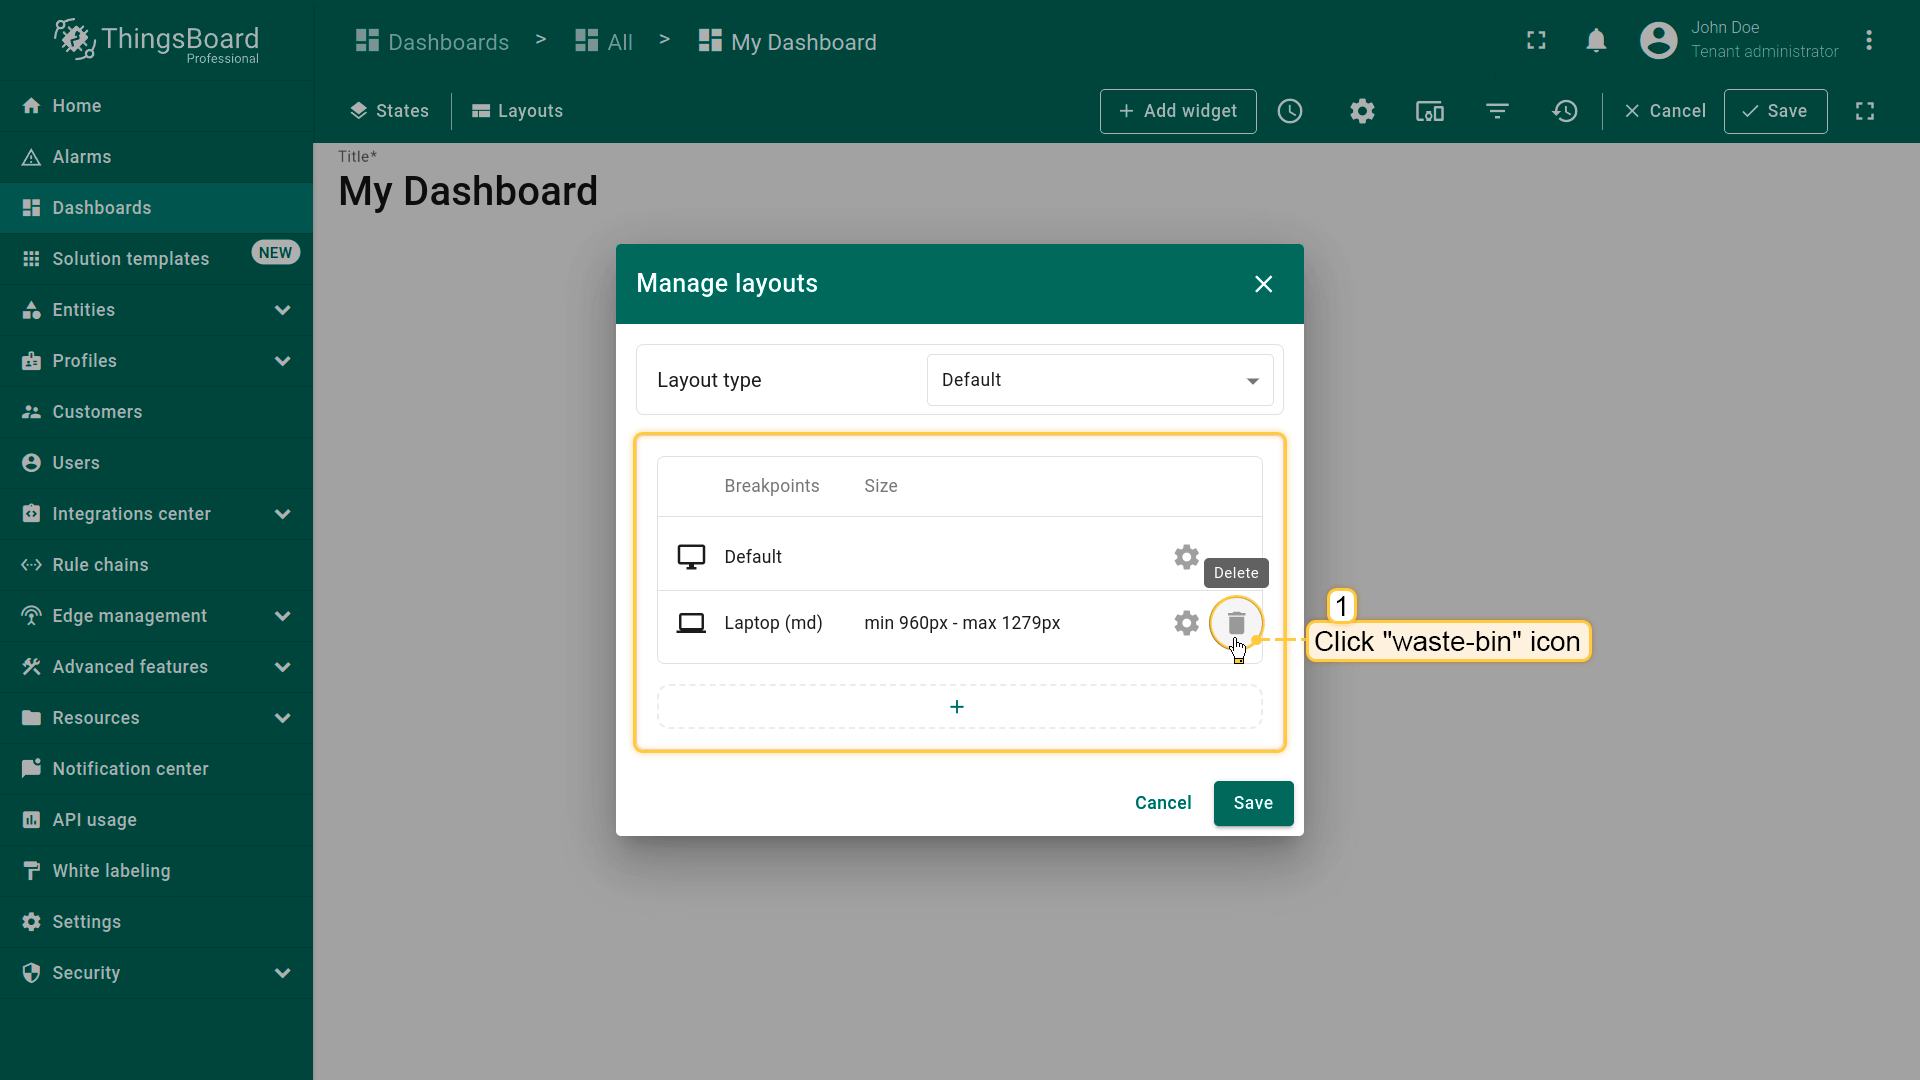Open entity aliases device icon
Viewport: 1920px width, 1080px height.
[x=1429, y=111]
